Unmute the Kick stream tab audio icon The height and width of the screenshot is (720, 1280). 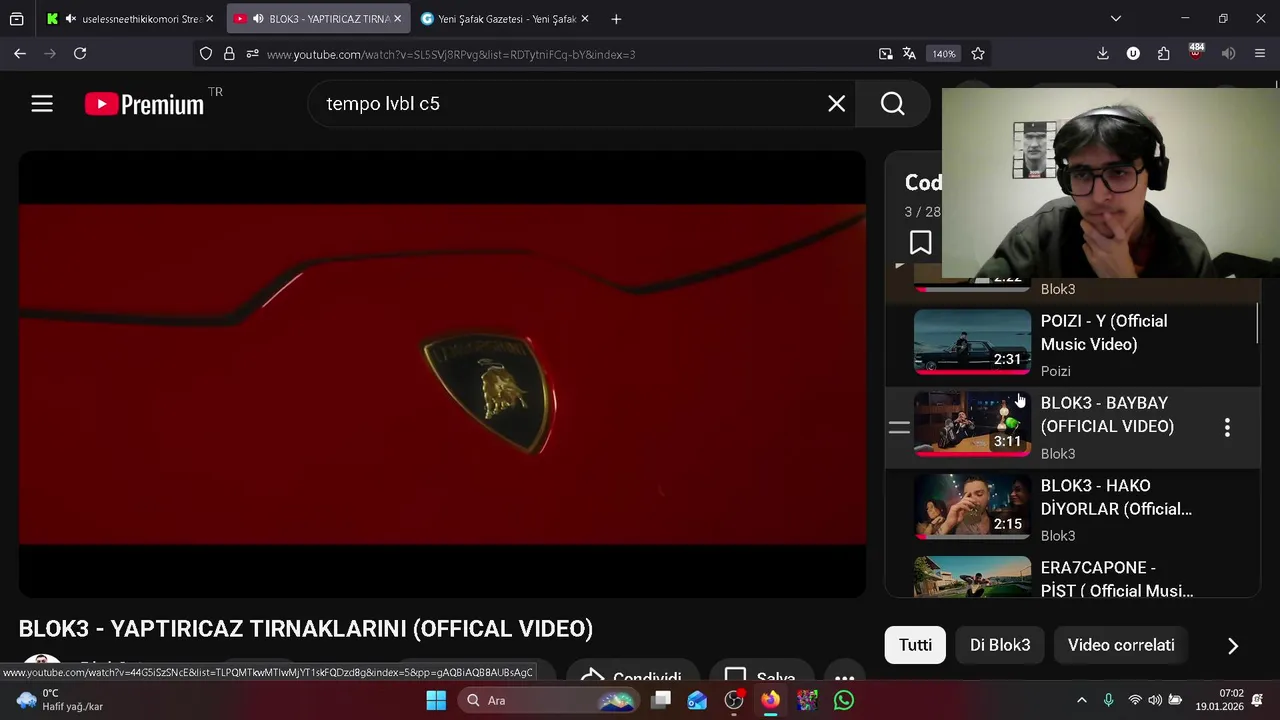click(71, 19)
